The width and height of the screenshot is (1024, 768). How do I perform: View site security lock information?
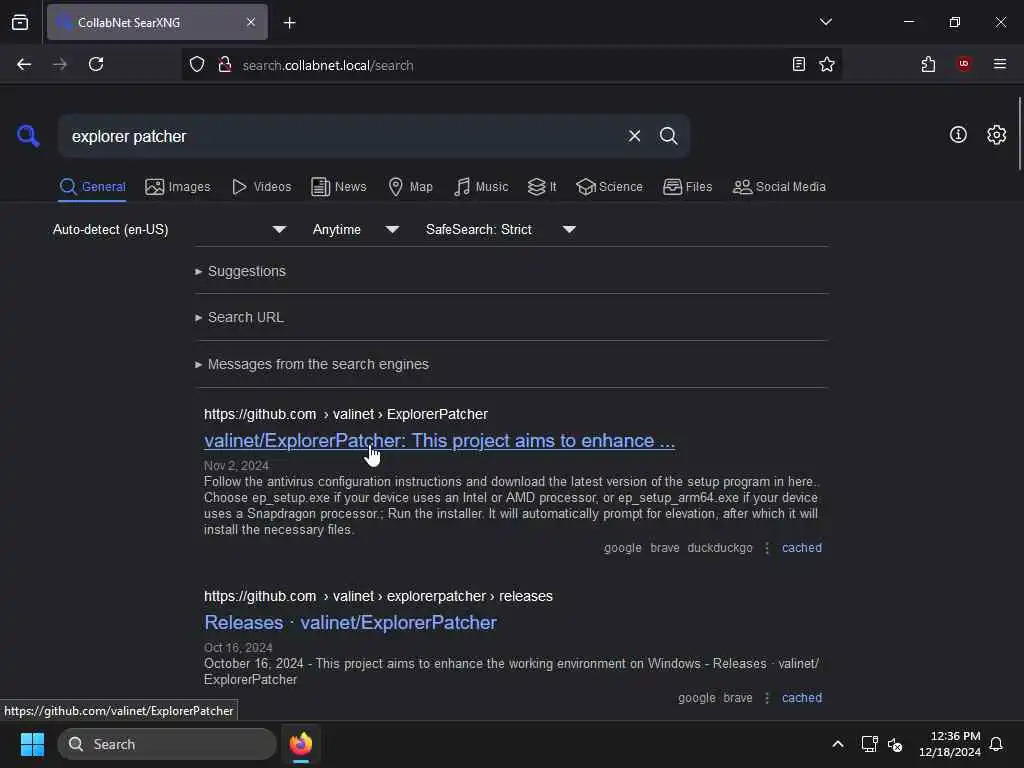coord(225,65)
